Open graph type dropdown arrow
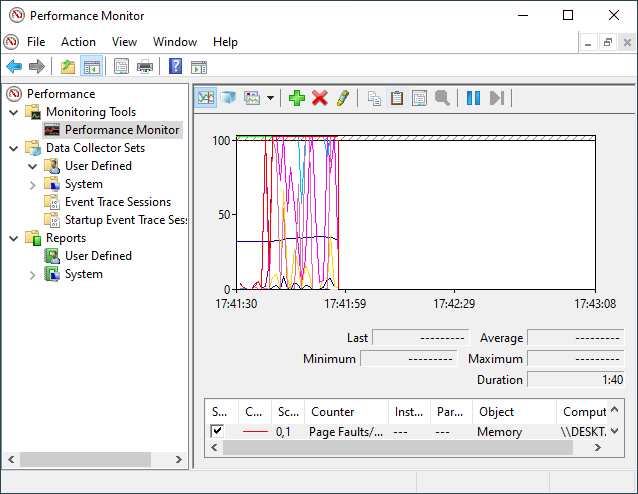Image resolution: width=638 pixels, height=494 pixels. coord(270,98)
